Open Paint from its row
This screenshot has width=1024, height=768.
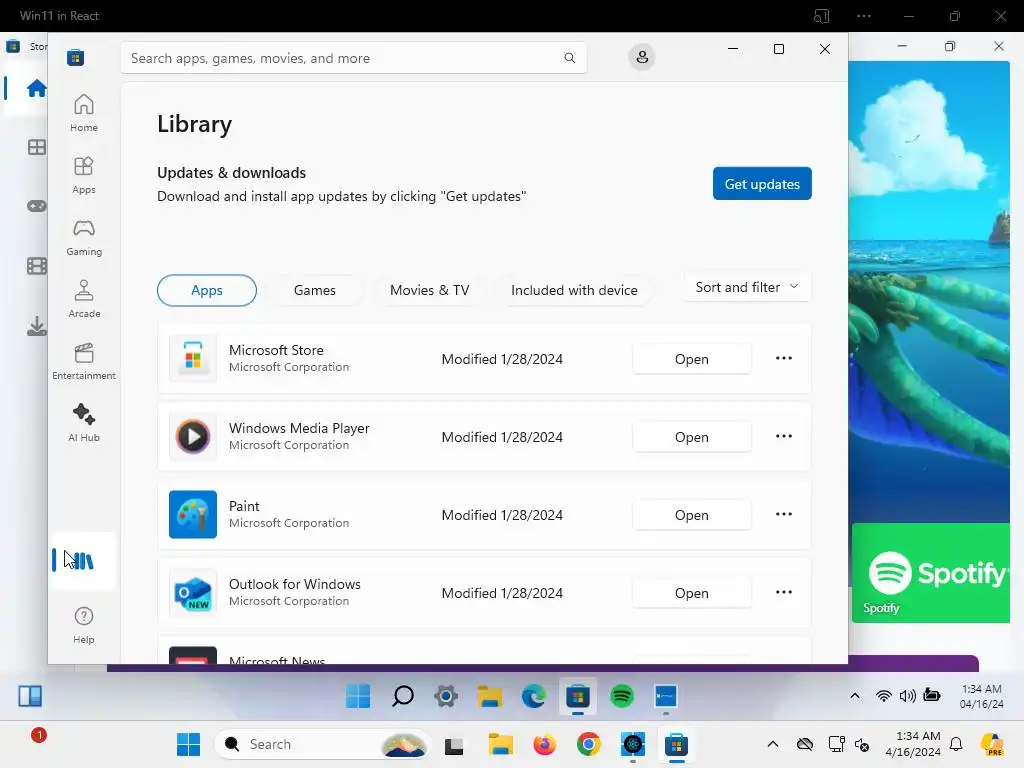(692, 515)
